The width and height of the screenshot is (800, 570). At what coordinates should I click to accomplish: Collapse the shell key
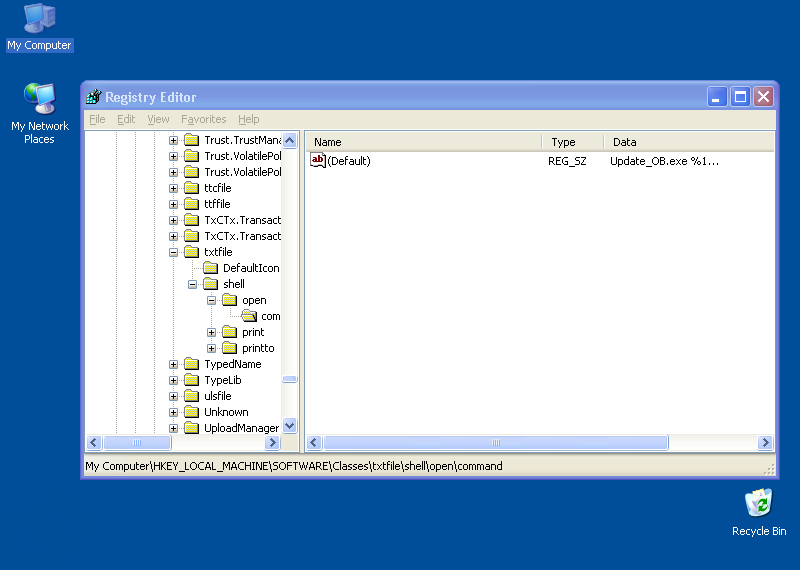pyautogui.click(x=192, y=284)
